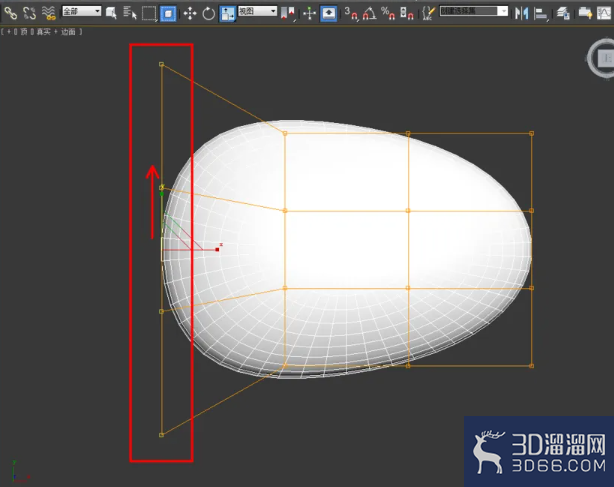Toggle the Graphite ribbon button
614x487 pixels.
pyautogui.click(x=585, y=14)
